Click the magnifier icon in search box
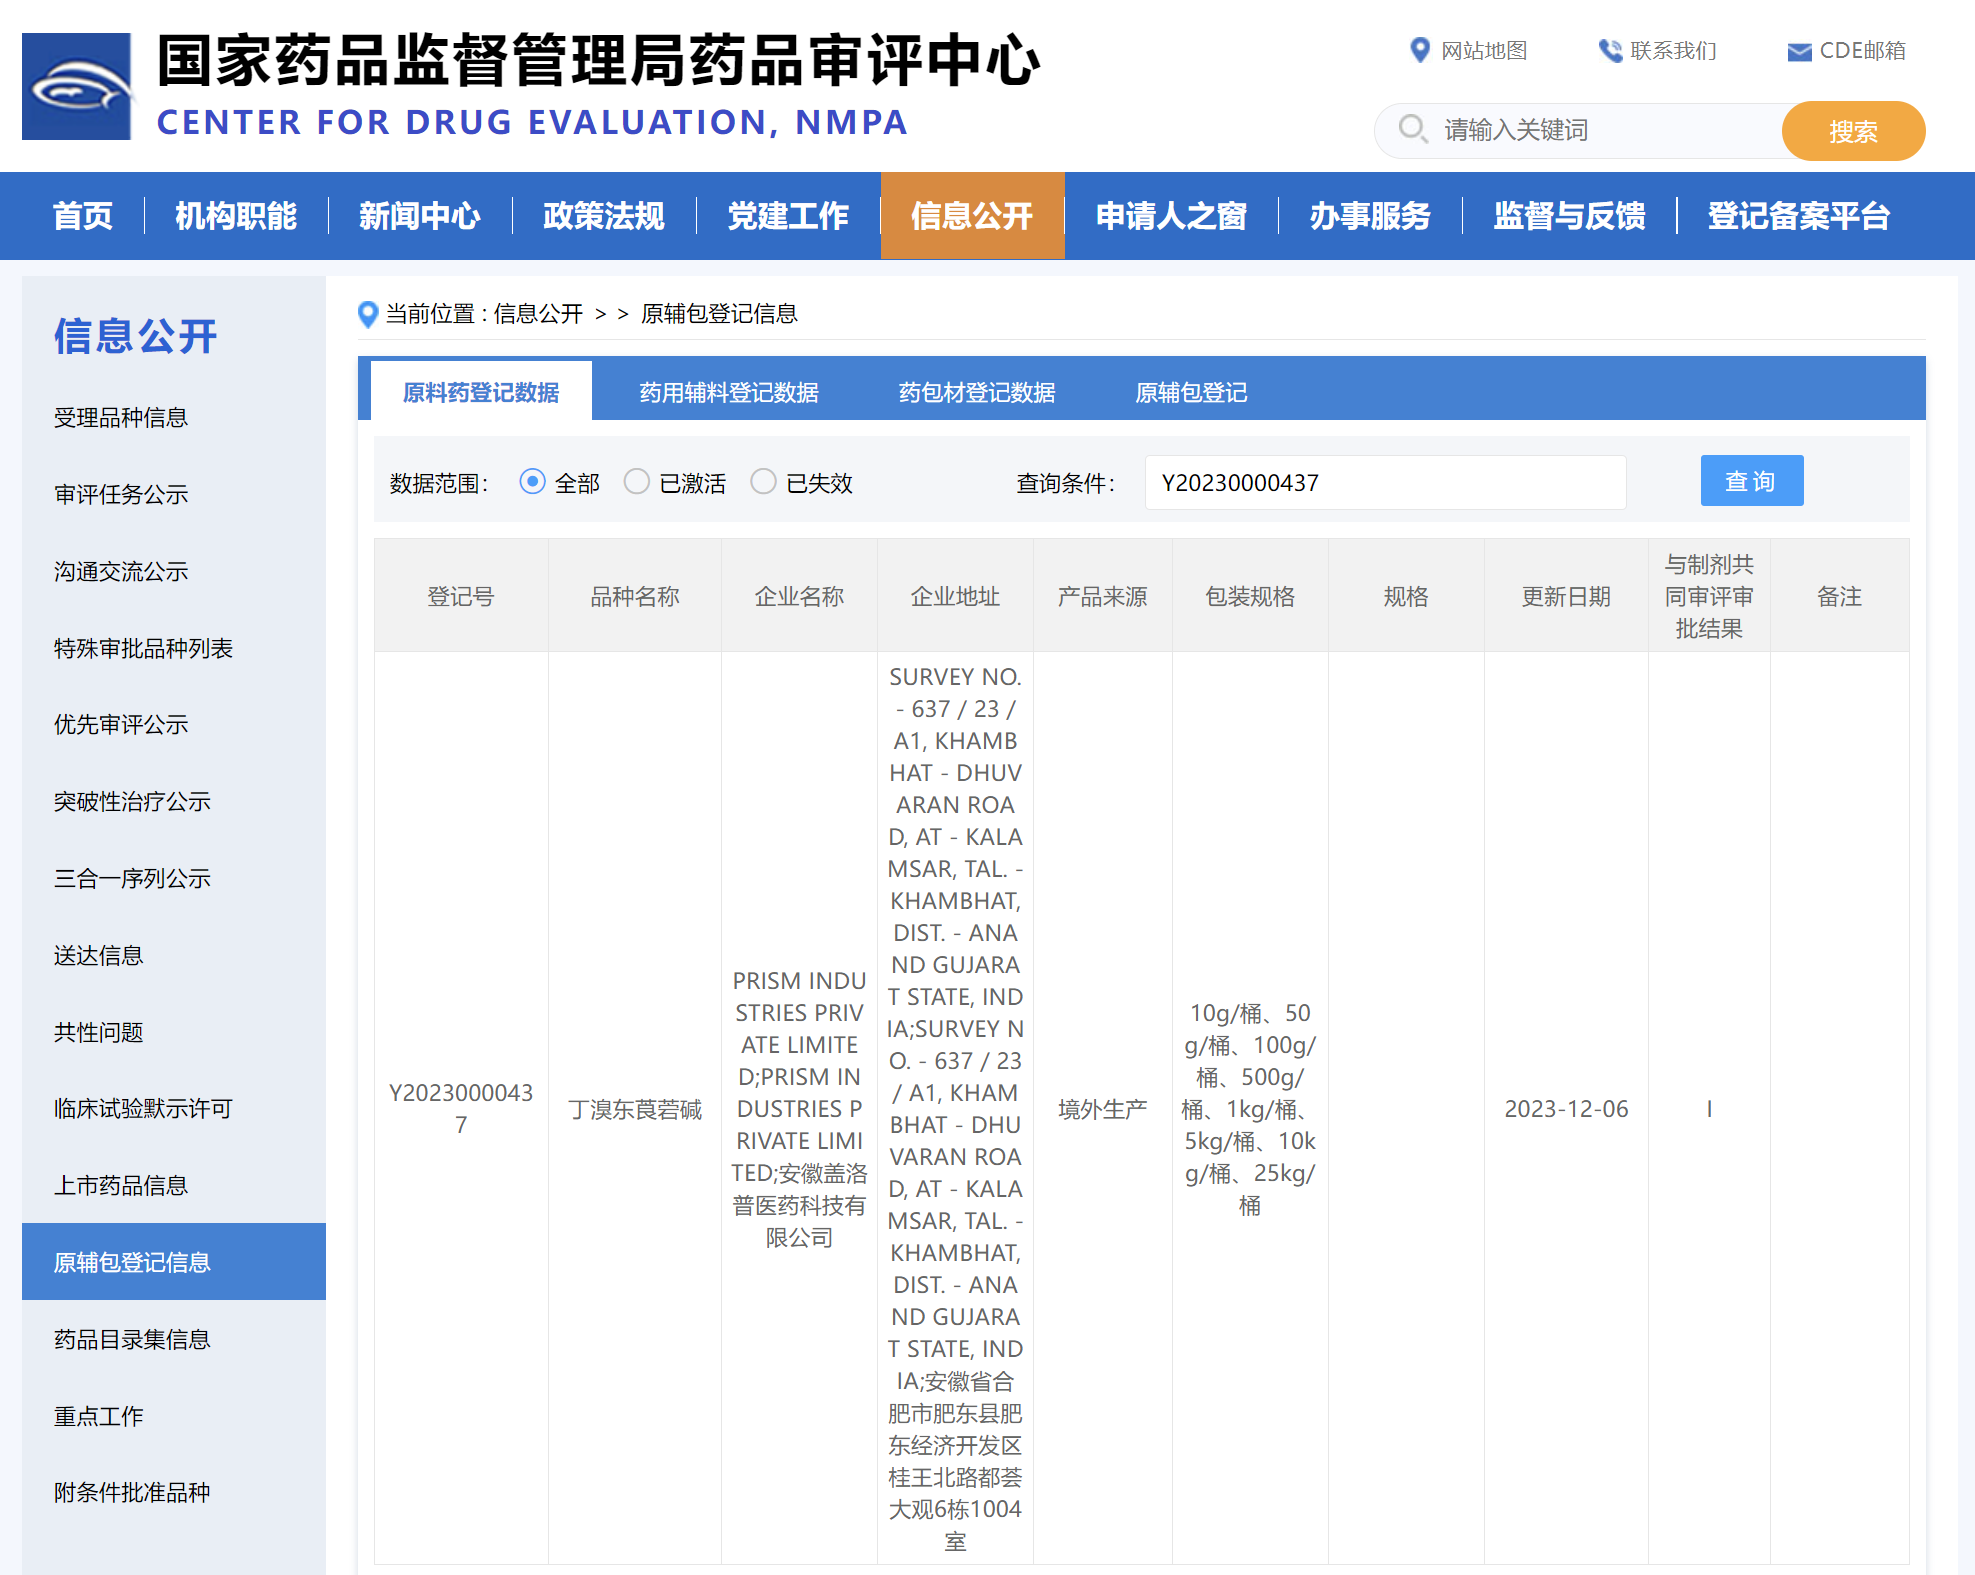The width and height of the screenshot is (1975, 1575). 1412,129
